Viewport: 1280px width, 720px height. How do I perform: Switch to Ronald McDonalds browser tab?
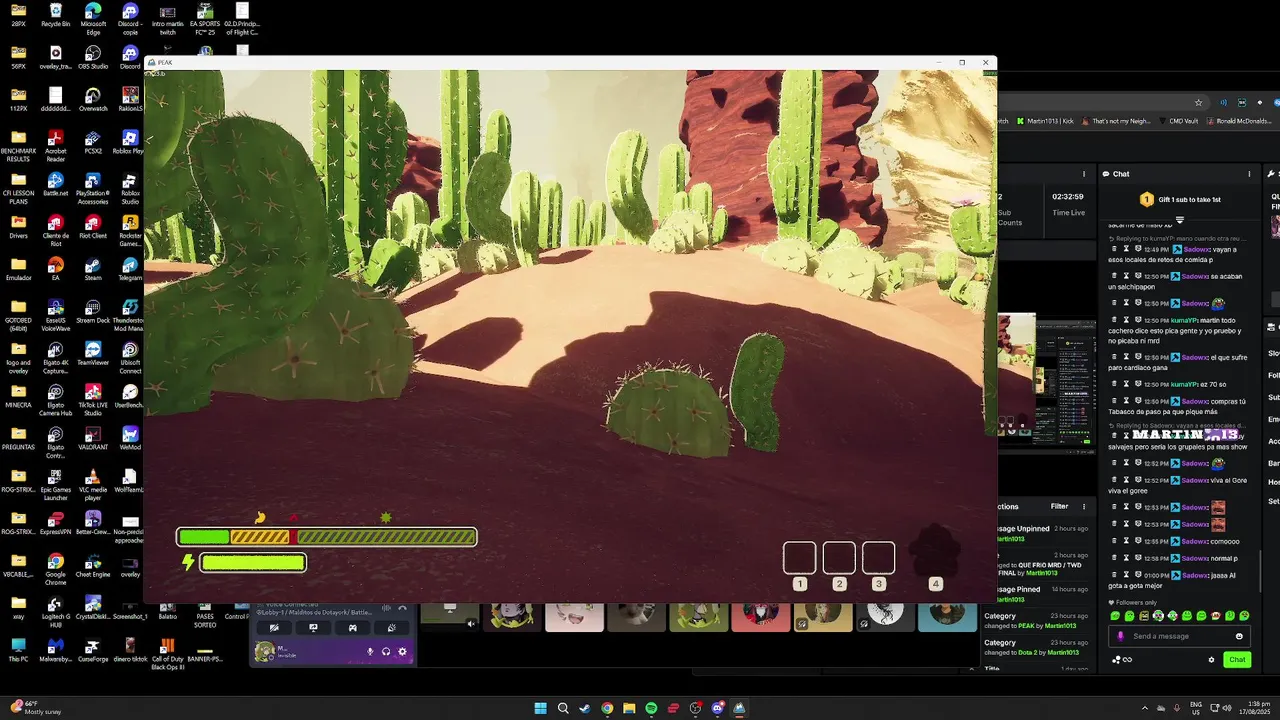pyautogui.click(x=1238, y=121)
